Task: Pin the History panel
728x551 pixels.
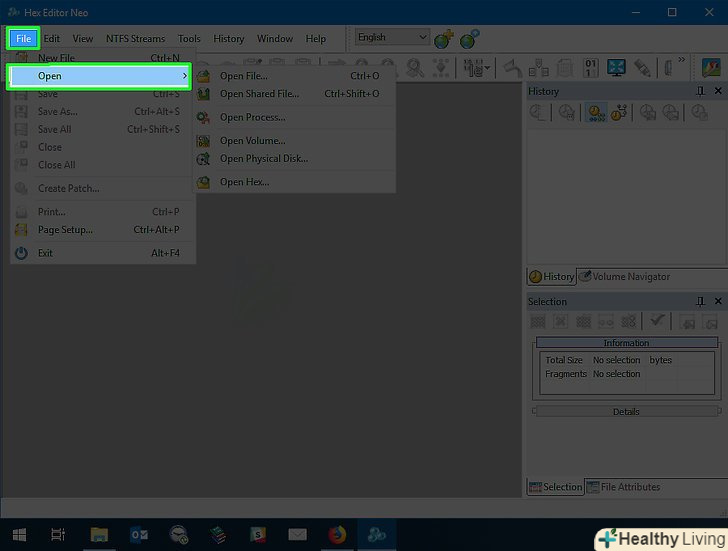Action: pos(700,91)
